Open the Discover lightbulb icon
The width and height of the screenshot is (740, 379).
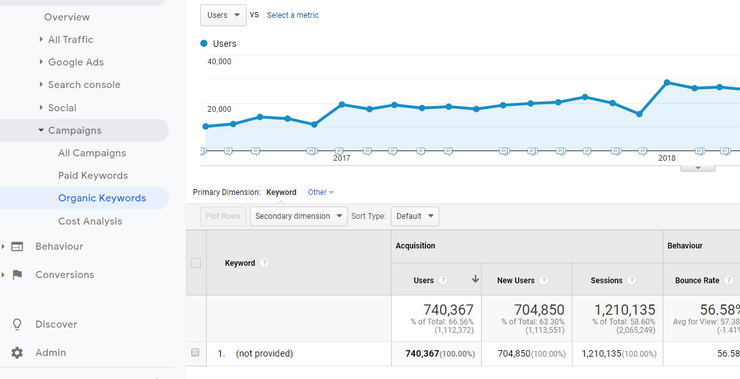pos(17,324)
